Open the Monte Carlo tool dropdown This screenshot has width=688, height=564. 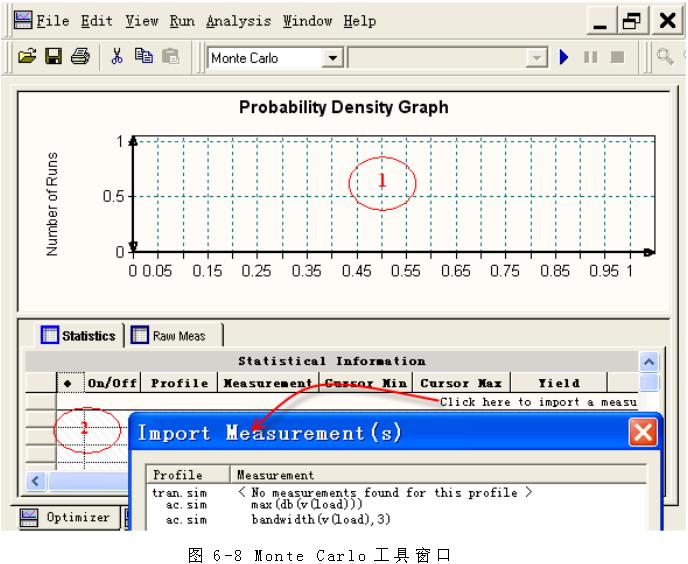pyautogui.click(x=332, y=58)
